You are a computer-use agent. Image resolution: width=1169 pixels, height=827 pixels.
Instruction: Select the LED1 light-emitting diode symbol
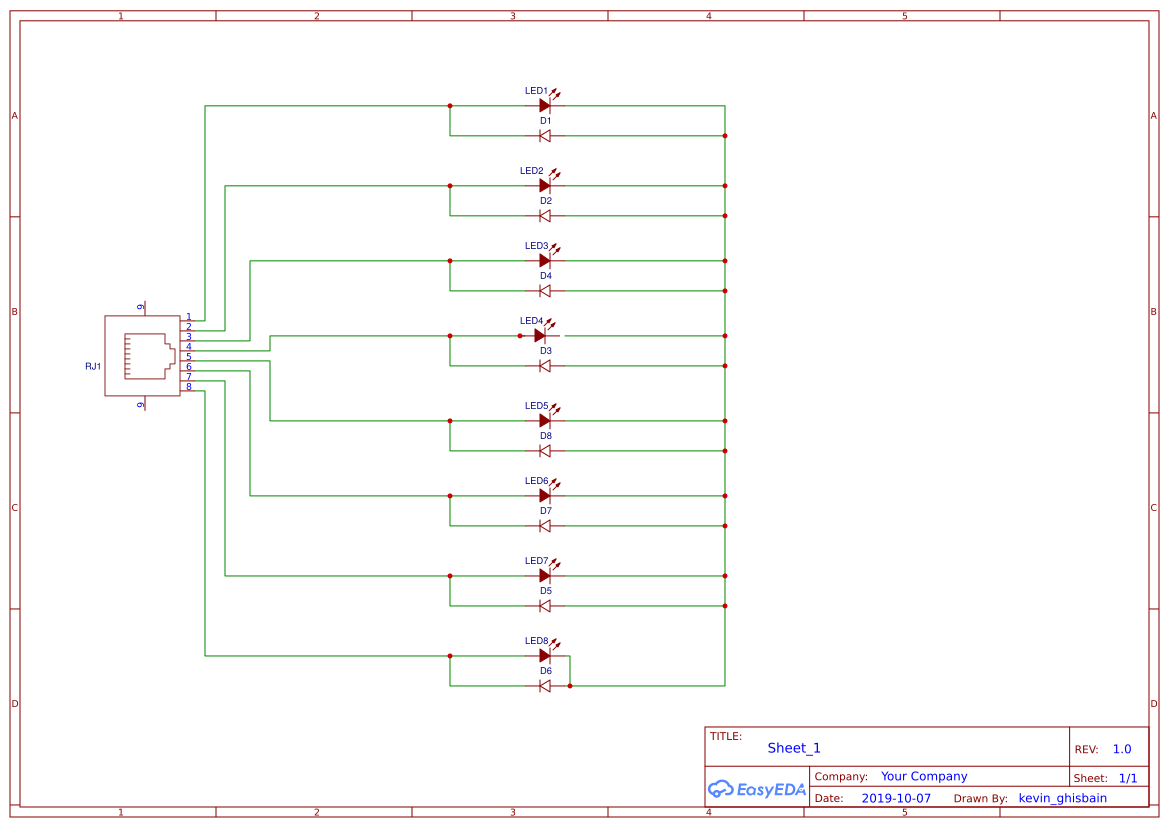[x=544, y=103]
